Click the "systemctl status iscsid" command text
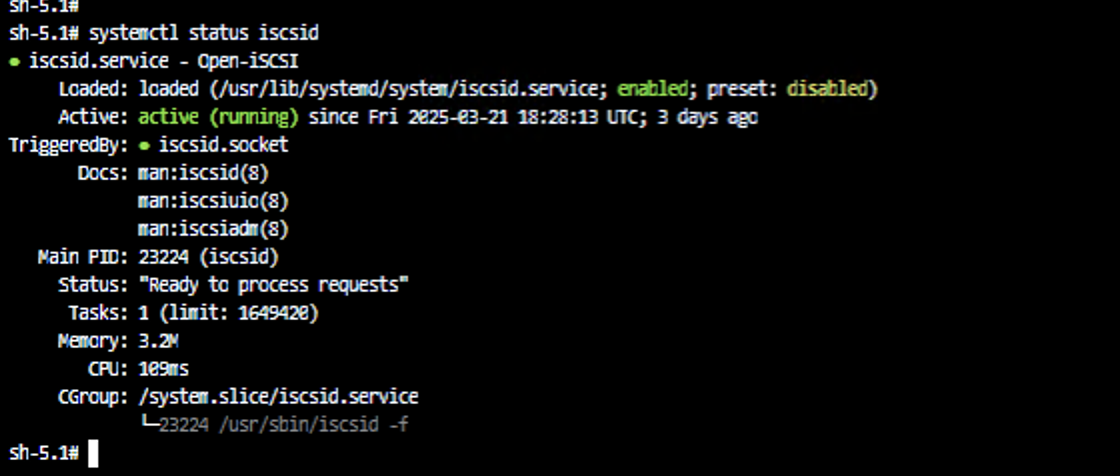 (203, 33)
